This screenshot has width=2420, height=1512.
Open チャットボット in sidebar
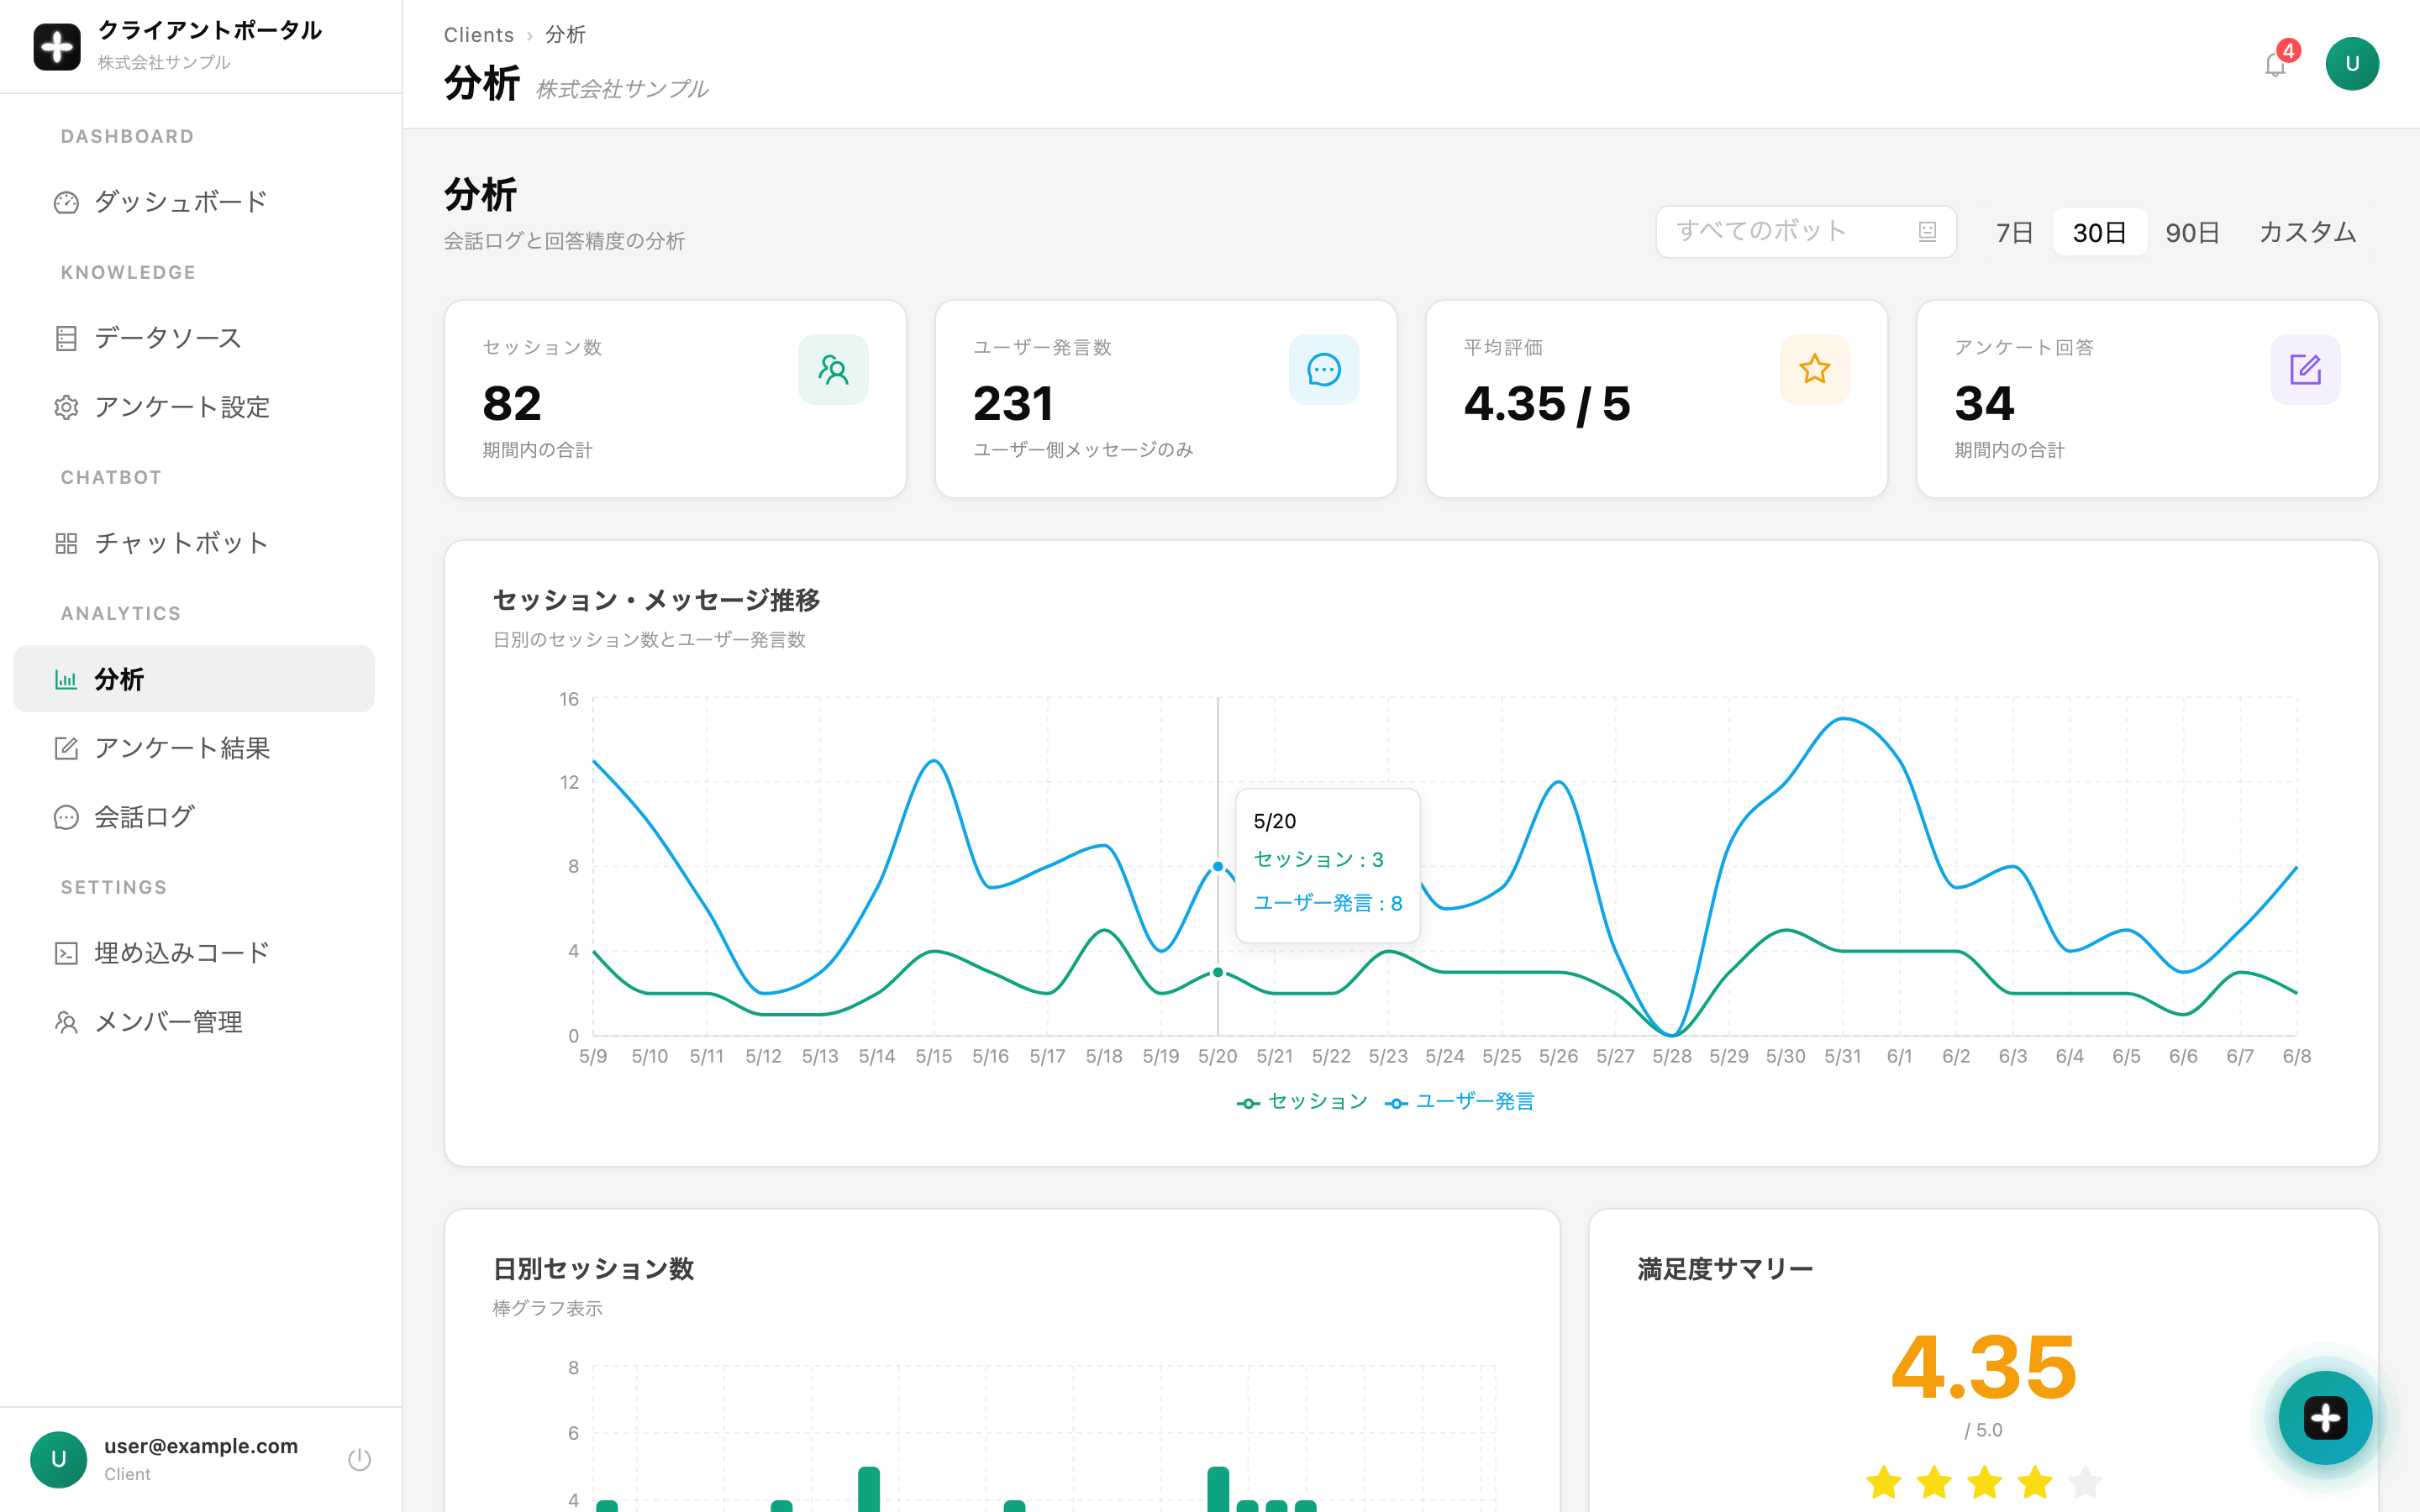point(194,543)
